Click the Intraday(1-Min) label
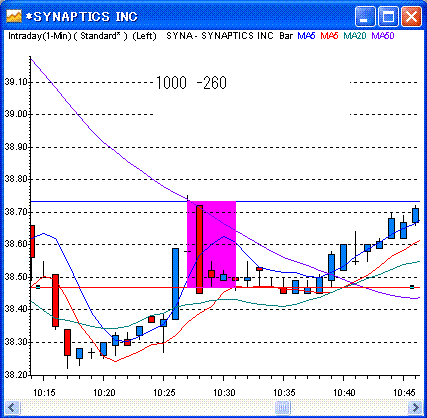The image size is (427, 418). [40, 36]
